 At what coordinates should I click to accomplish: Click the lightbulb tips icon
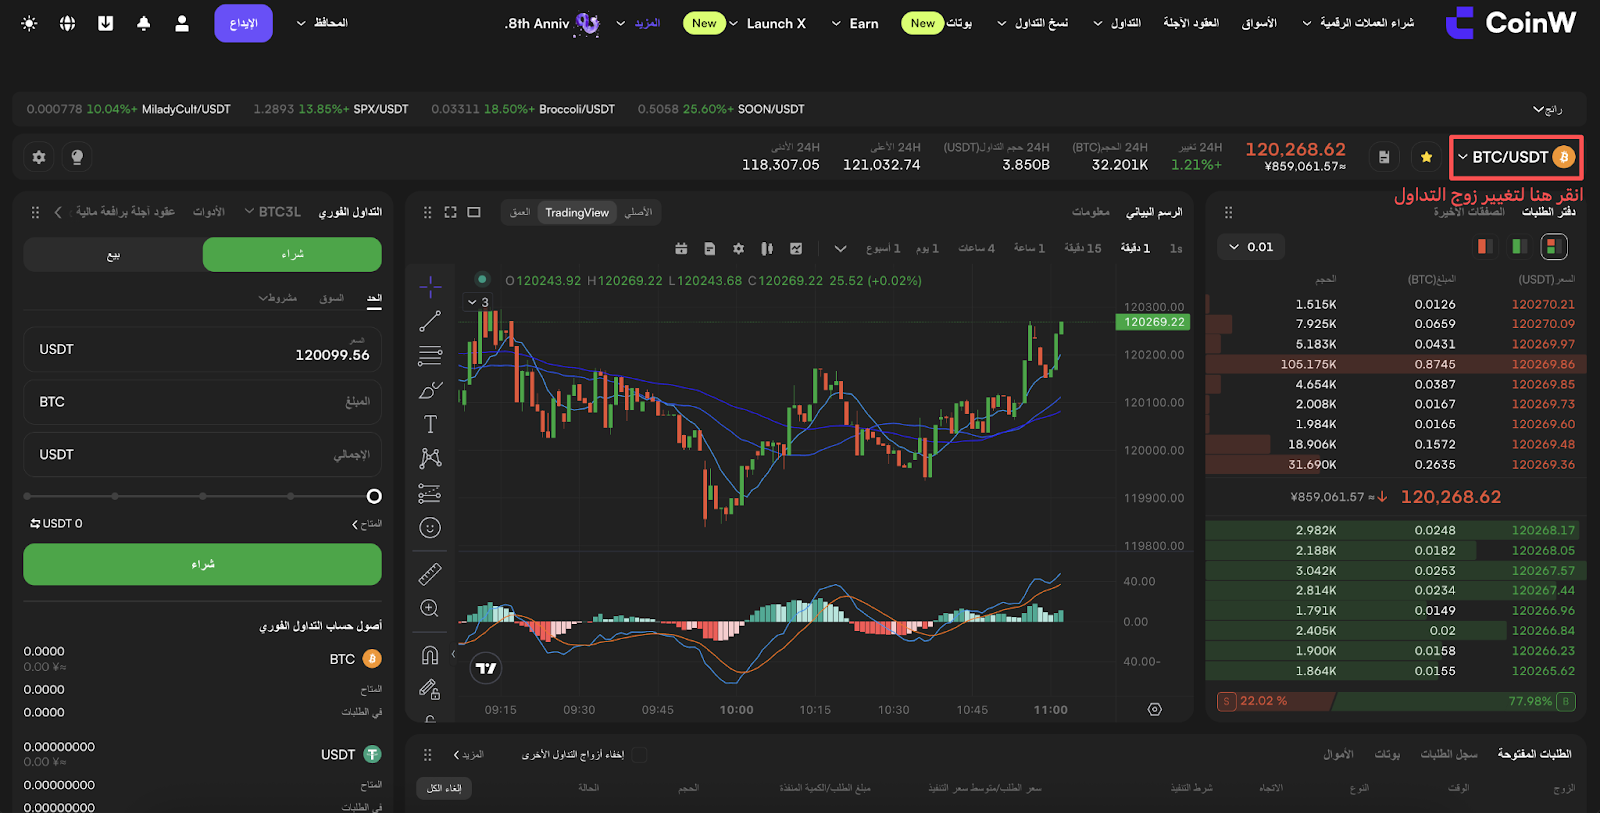(x=77, y=157)
